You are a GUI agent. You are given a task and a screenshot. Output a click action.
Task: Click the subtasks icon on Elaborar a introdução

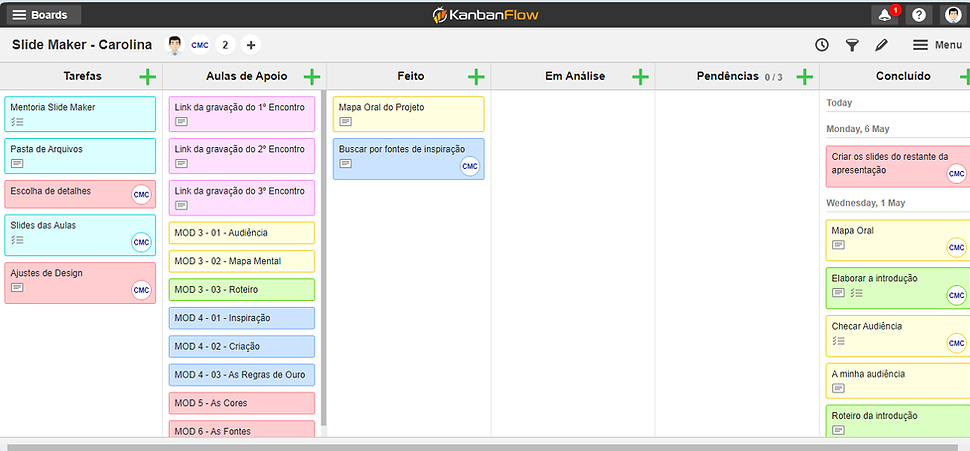(856, 293)
